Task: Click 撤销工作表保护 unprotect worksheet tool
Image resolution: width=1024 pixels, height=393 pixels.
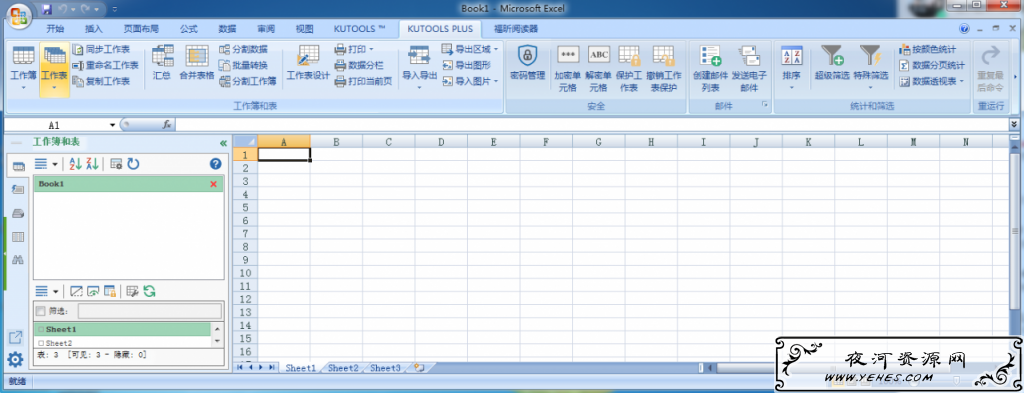Action: (664, 69)
